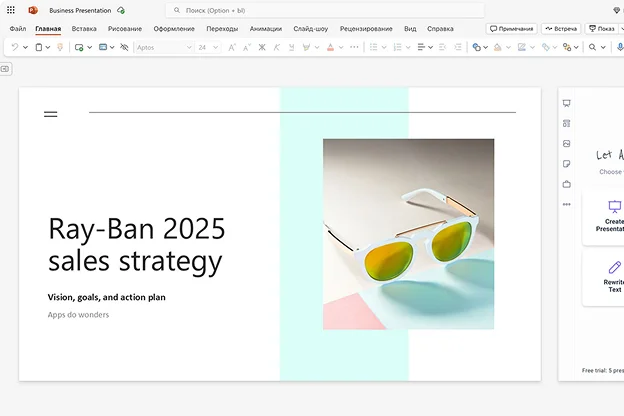The width and height of the screenshot is (624, 416).
Task: Increase font size
Action: 232,47
